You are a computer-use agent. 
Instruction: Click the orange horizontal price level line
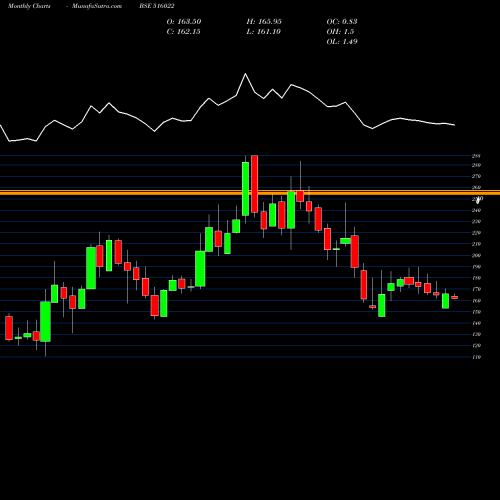pyautogui.click(x=250, y=192)
